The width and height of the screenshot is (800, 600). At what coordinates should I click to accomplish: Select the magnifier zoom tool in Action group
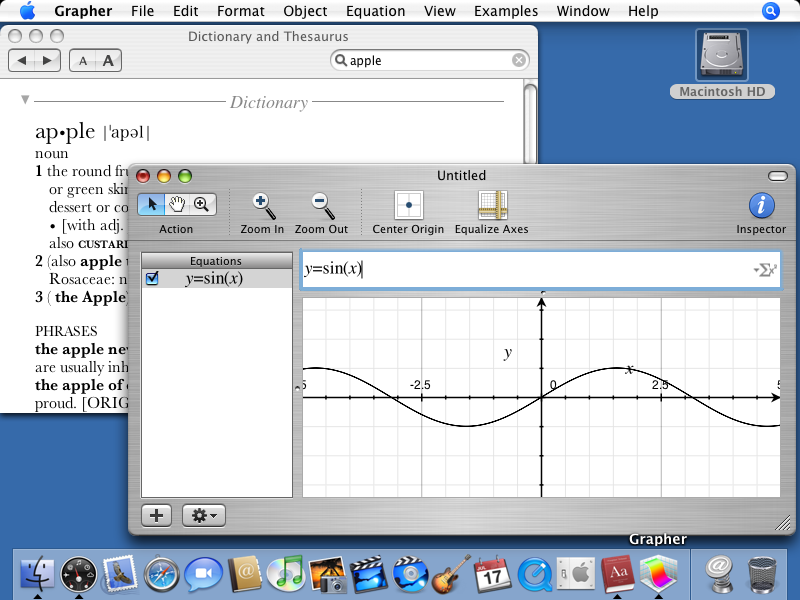coord(201,204)
